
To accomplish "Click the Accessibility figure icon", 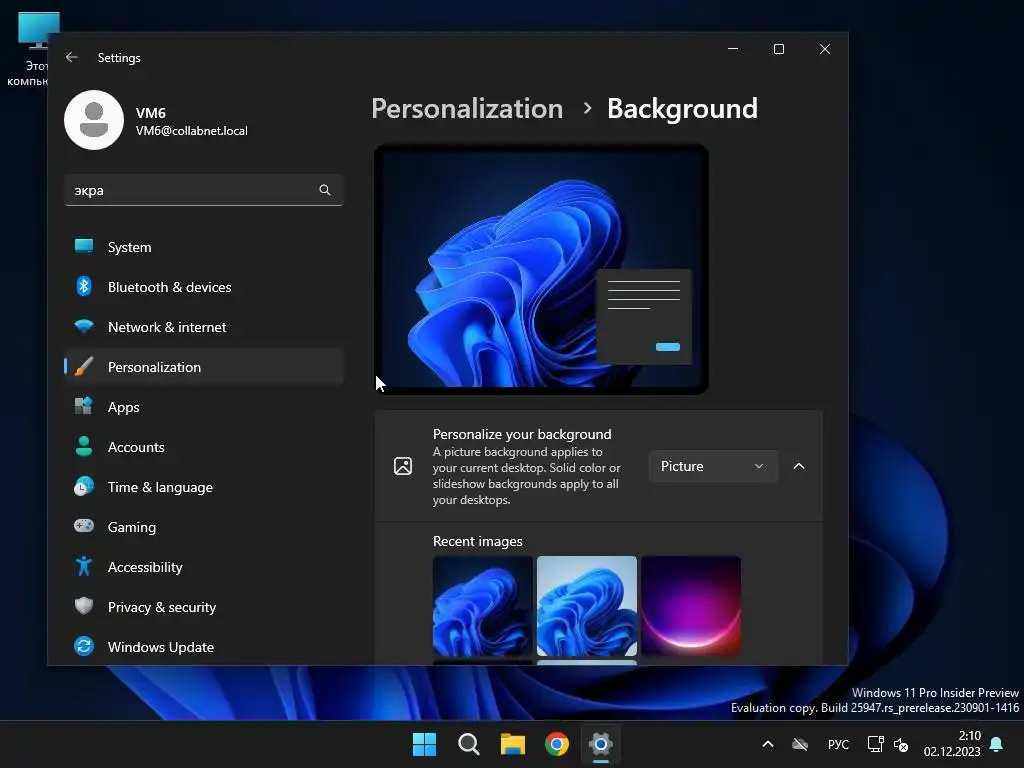I will pos(84,566).
